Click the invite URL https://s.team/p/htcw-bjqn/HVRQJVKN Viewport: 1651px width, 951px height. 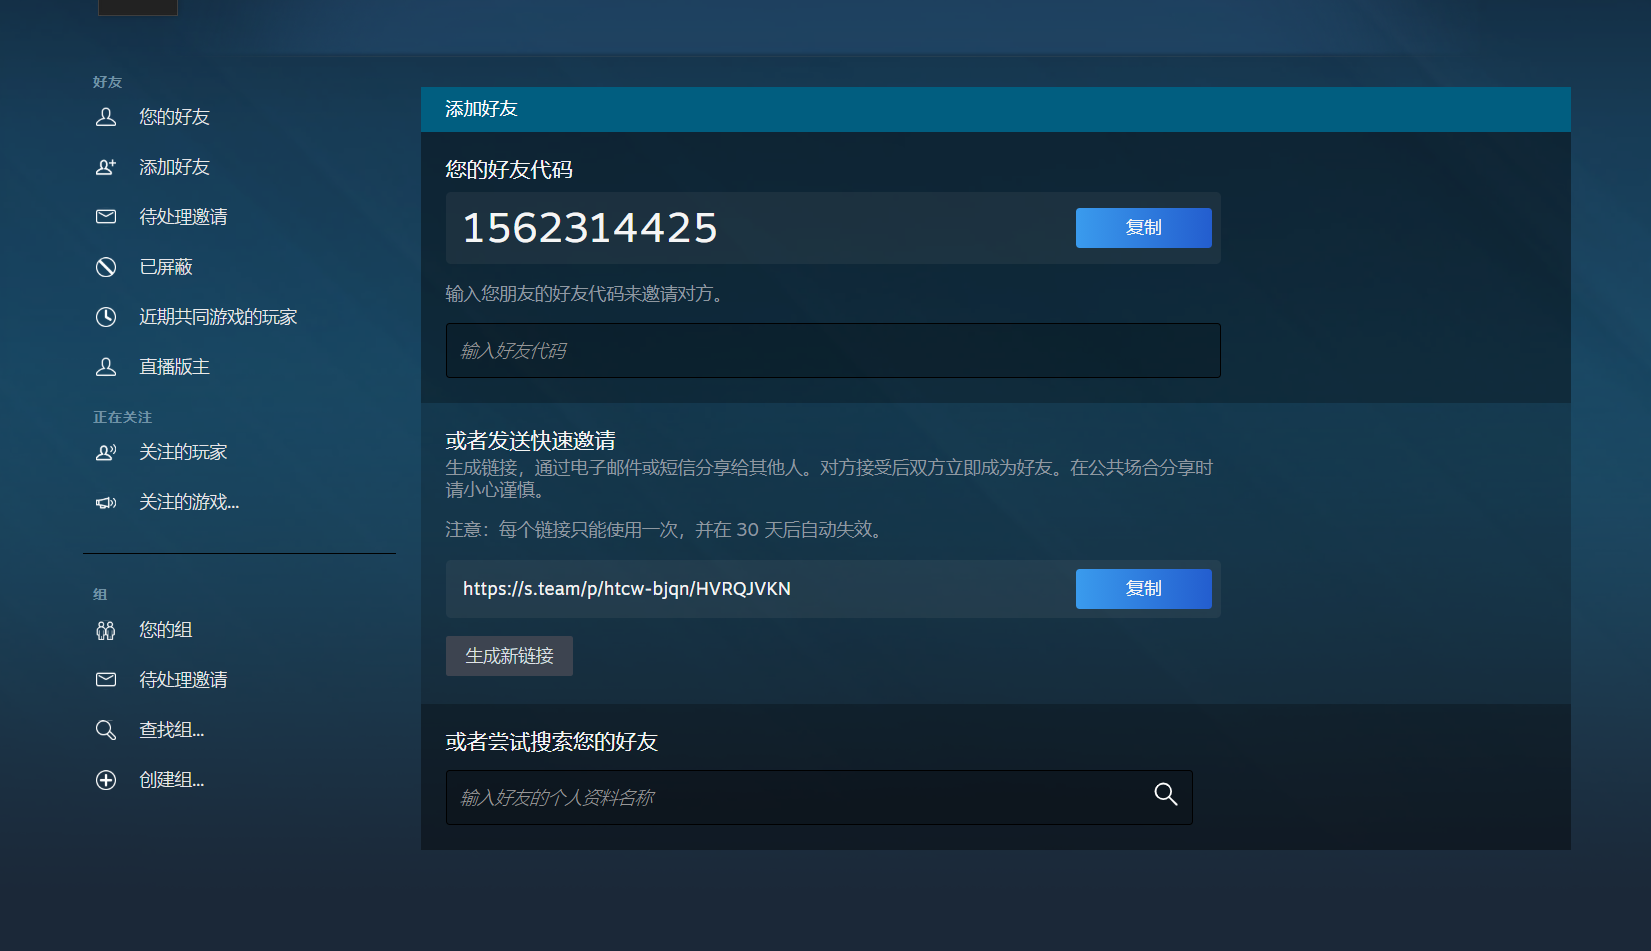[x=627, y=589]
